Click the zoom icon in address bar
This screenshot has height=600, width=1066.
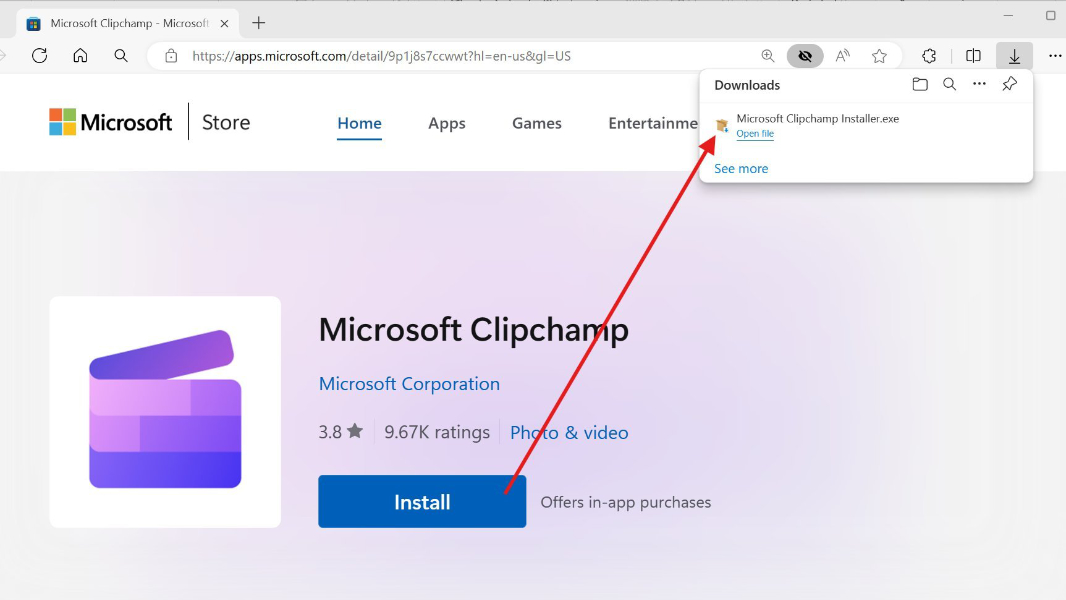click(768, 56)
